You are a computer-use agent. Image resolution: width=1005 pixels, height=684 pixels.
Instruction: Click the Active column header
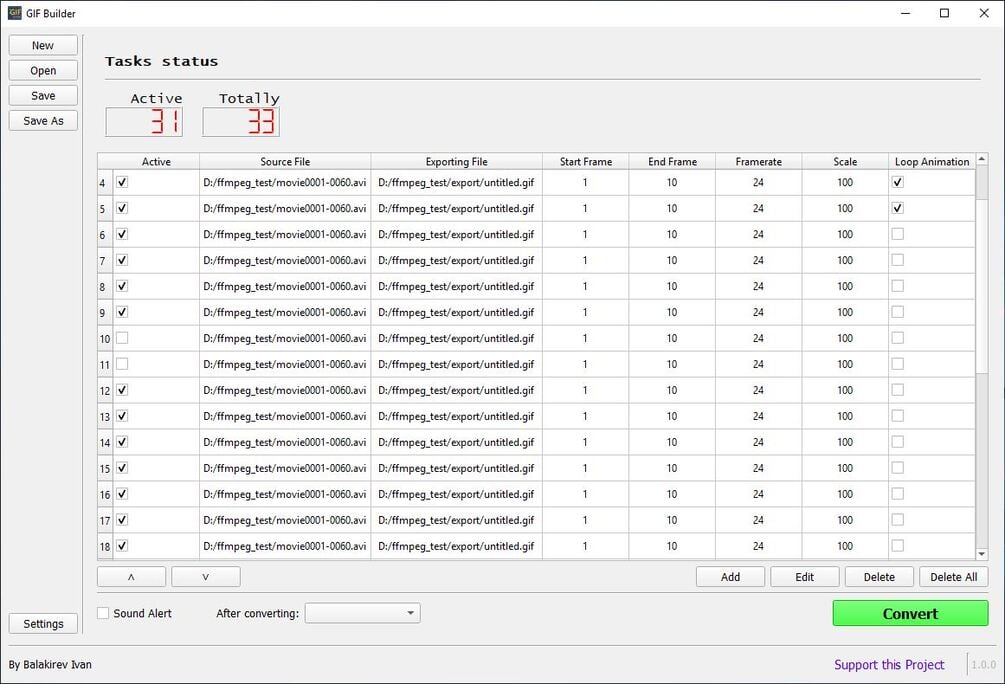(x=156, y=162)
